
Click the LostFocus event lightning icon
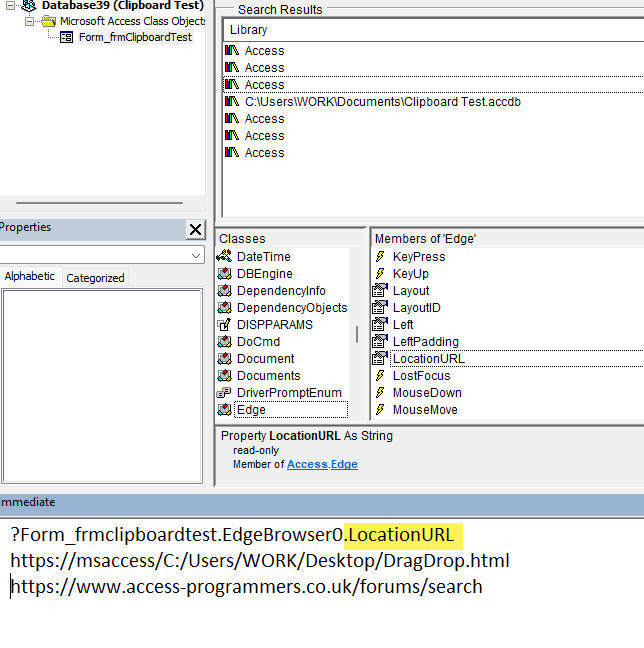(380, 376)
